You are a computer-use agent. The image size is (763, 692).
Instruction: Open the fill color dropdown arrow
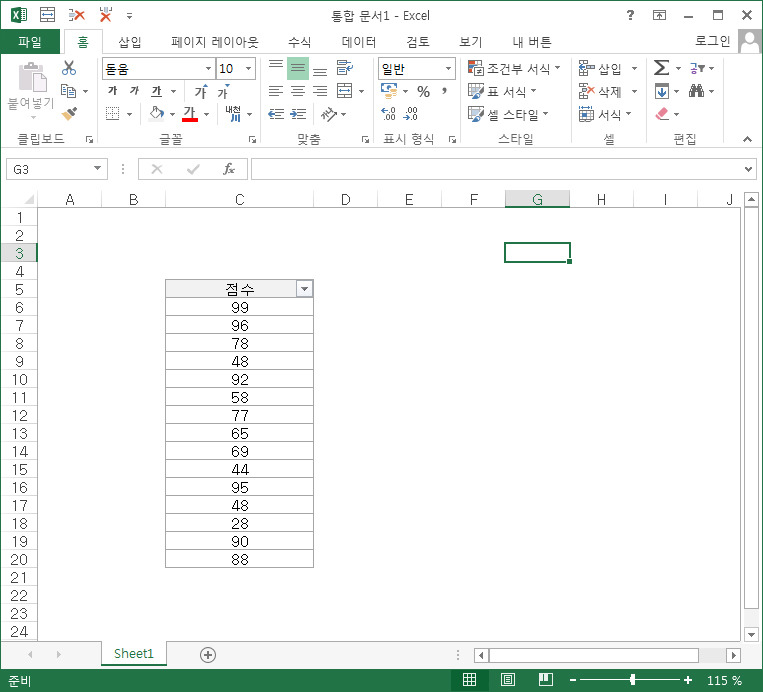tap(172, 114)
